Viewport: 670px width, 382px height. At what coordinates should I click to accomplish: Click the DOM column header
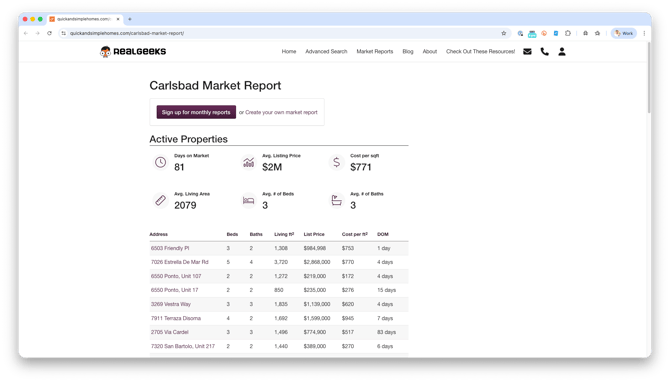point(383,235)
